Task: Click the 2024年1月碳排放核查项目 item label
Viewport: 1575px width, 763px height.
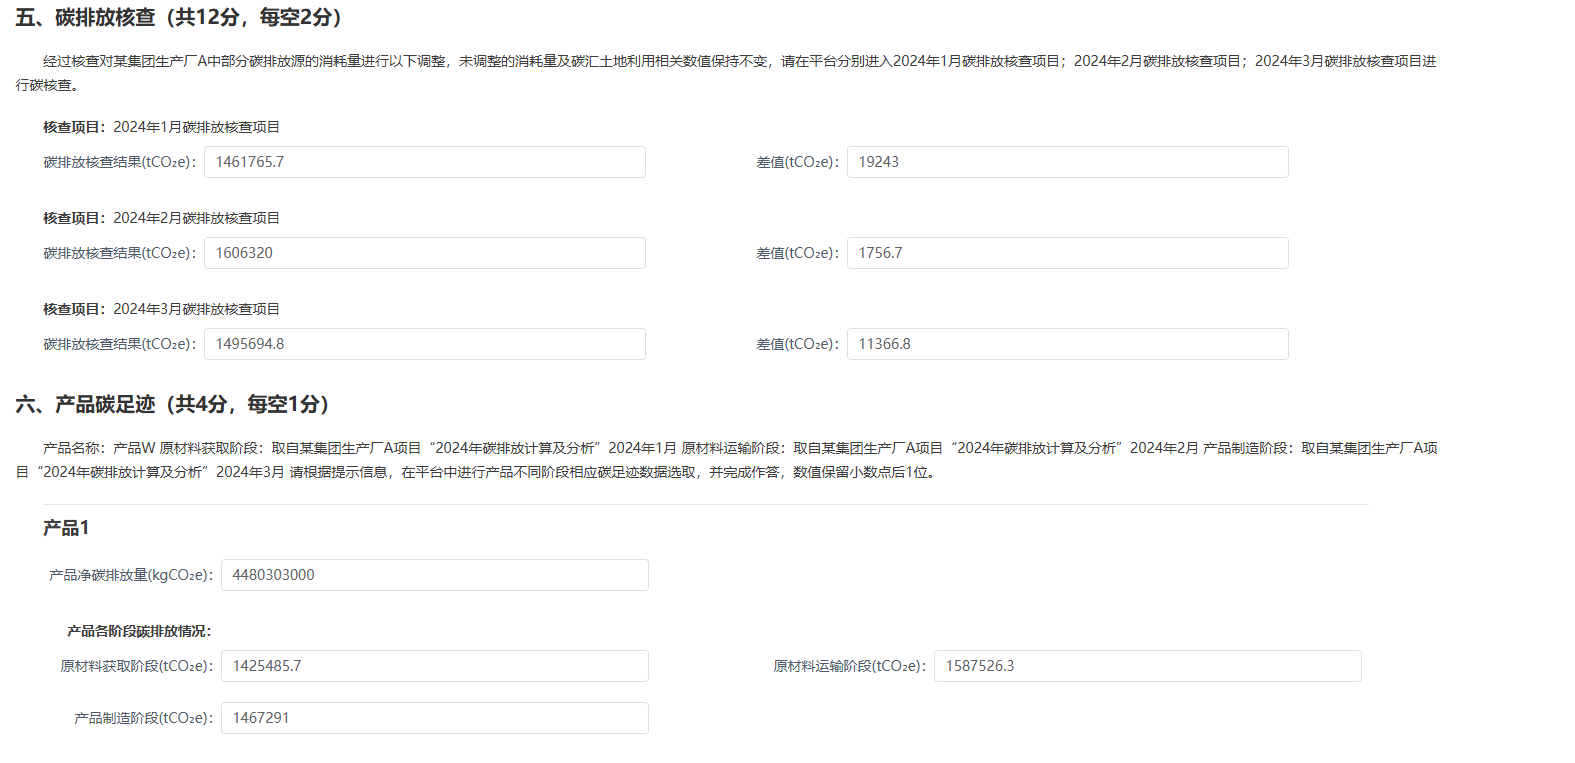Action: point(196,127)
